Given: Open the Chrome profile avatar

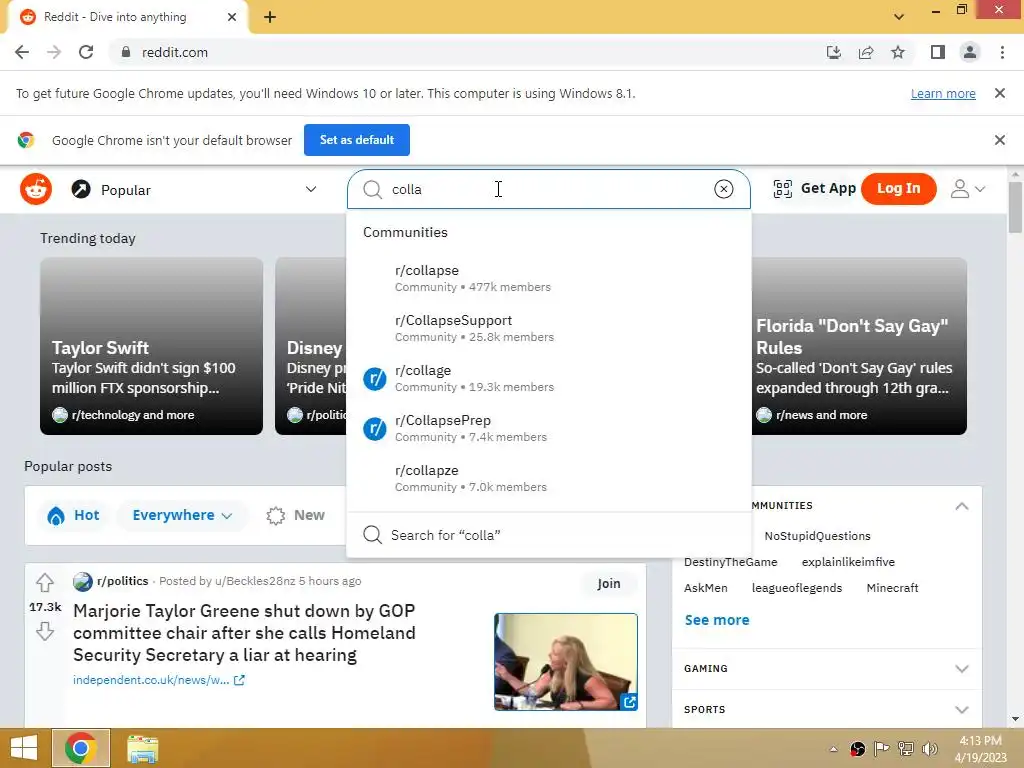Looking at the screenshot, I should [x=970, y=52].
